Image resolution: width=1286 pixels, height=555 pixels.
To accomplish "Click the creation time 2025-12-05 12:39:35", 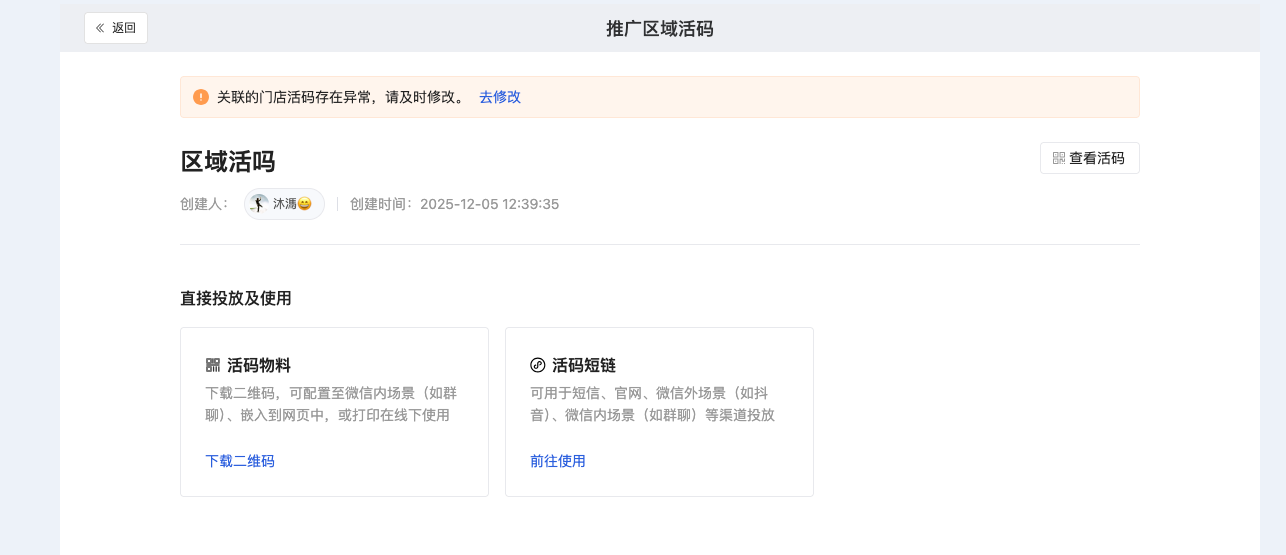I will point(489,204).
